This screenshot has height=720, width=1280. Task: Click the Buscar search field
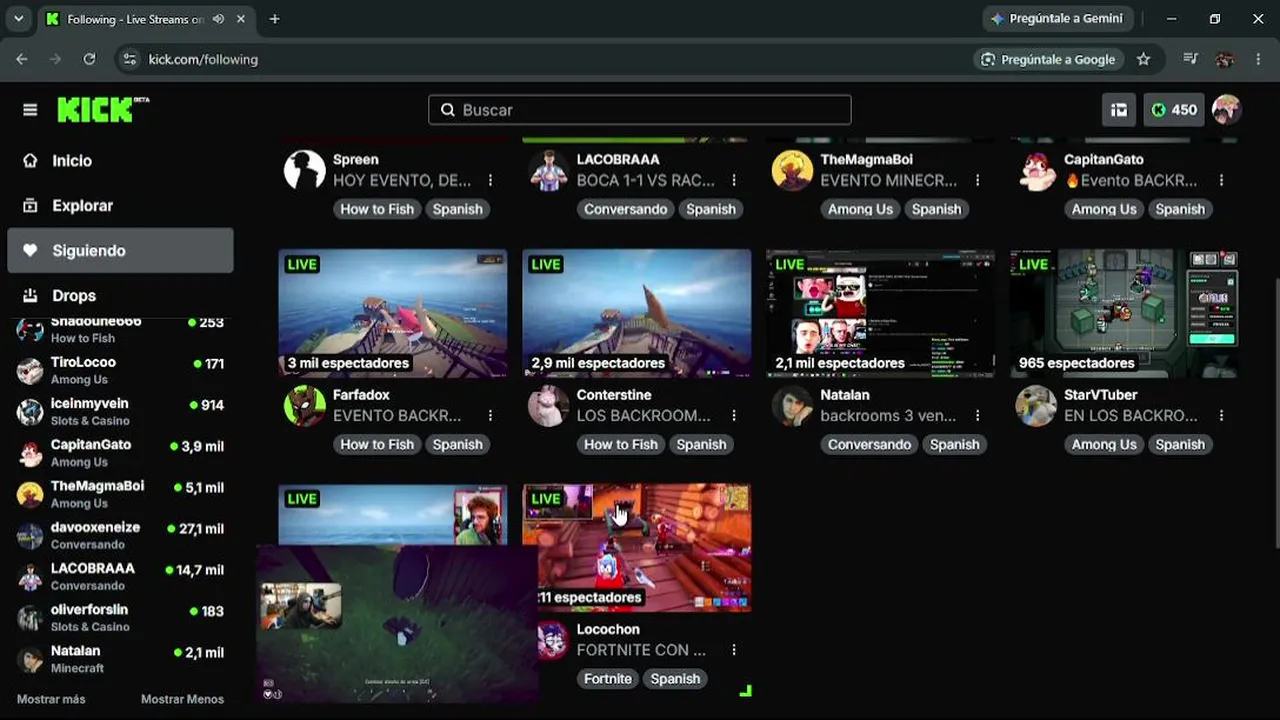[x=640, y=110]
